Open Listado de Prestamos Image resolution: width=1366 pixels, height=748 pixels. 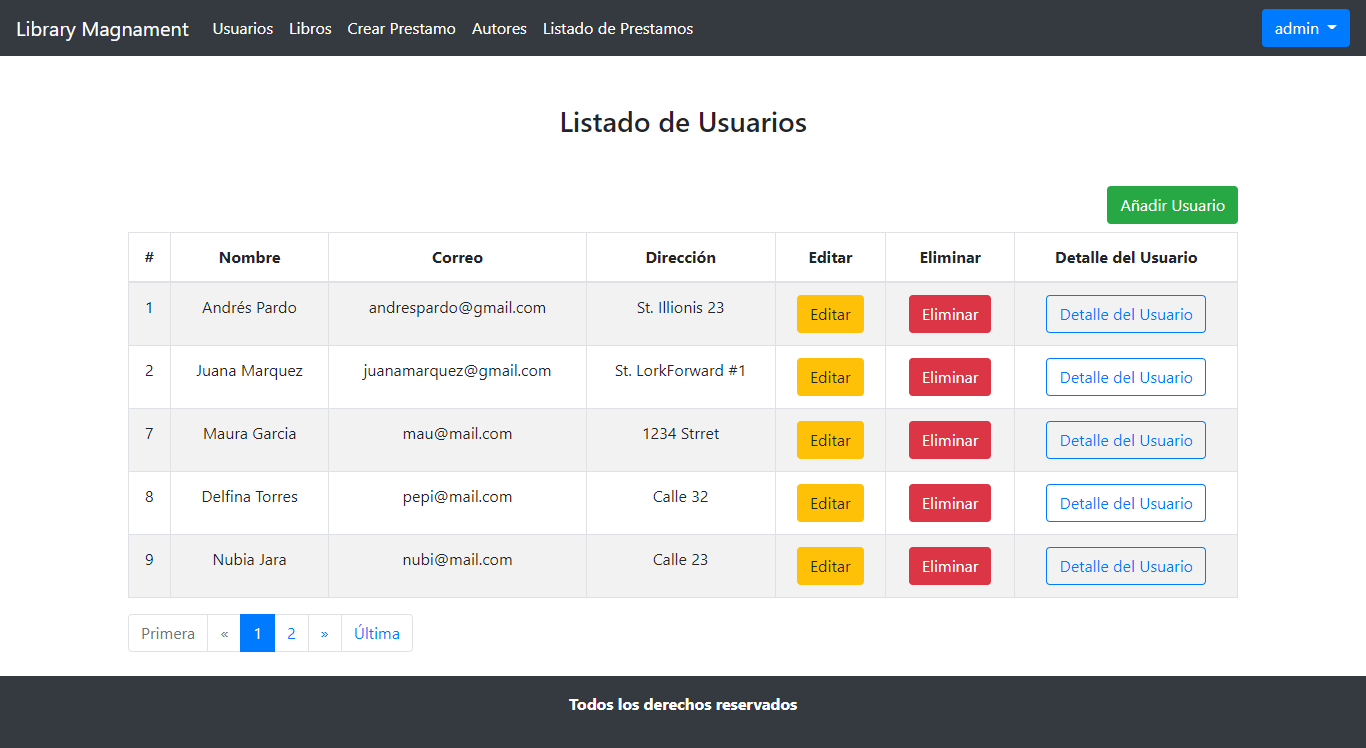[x=618, y=29]
